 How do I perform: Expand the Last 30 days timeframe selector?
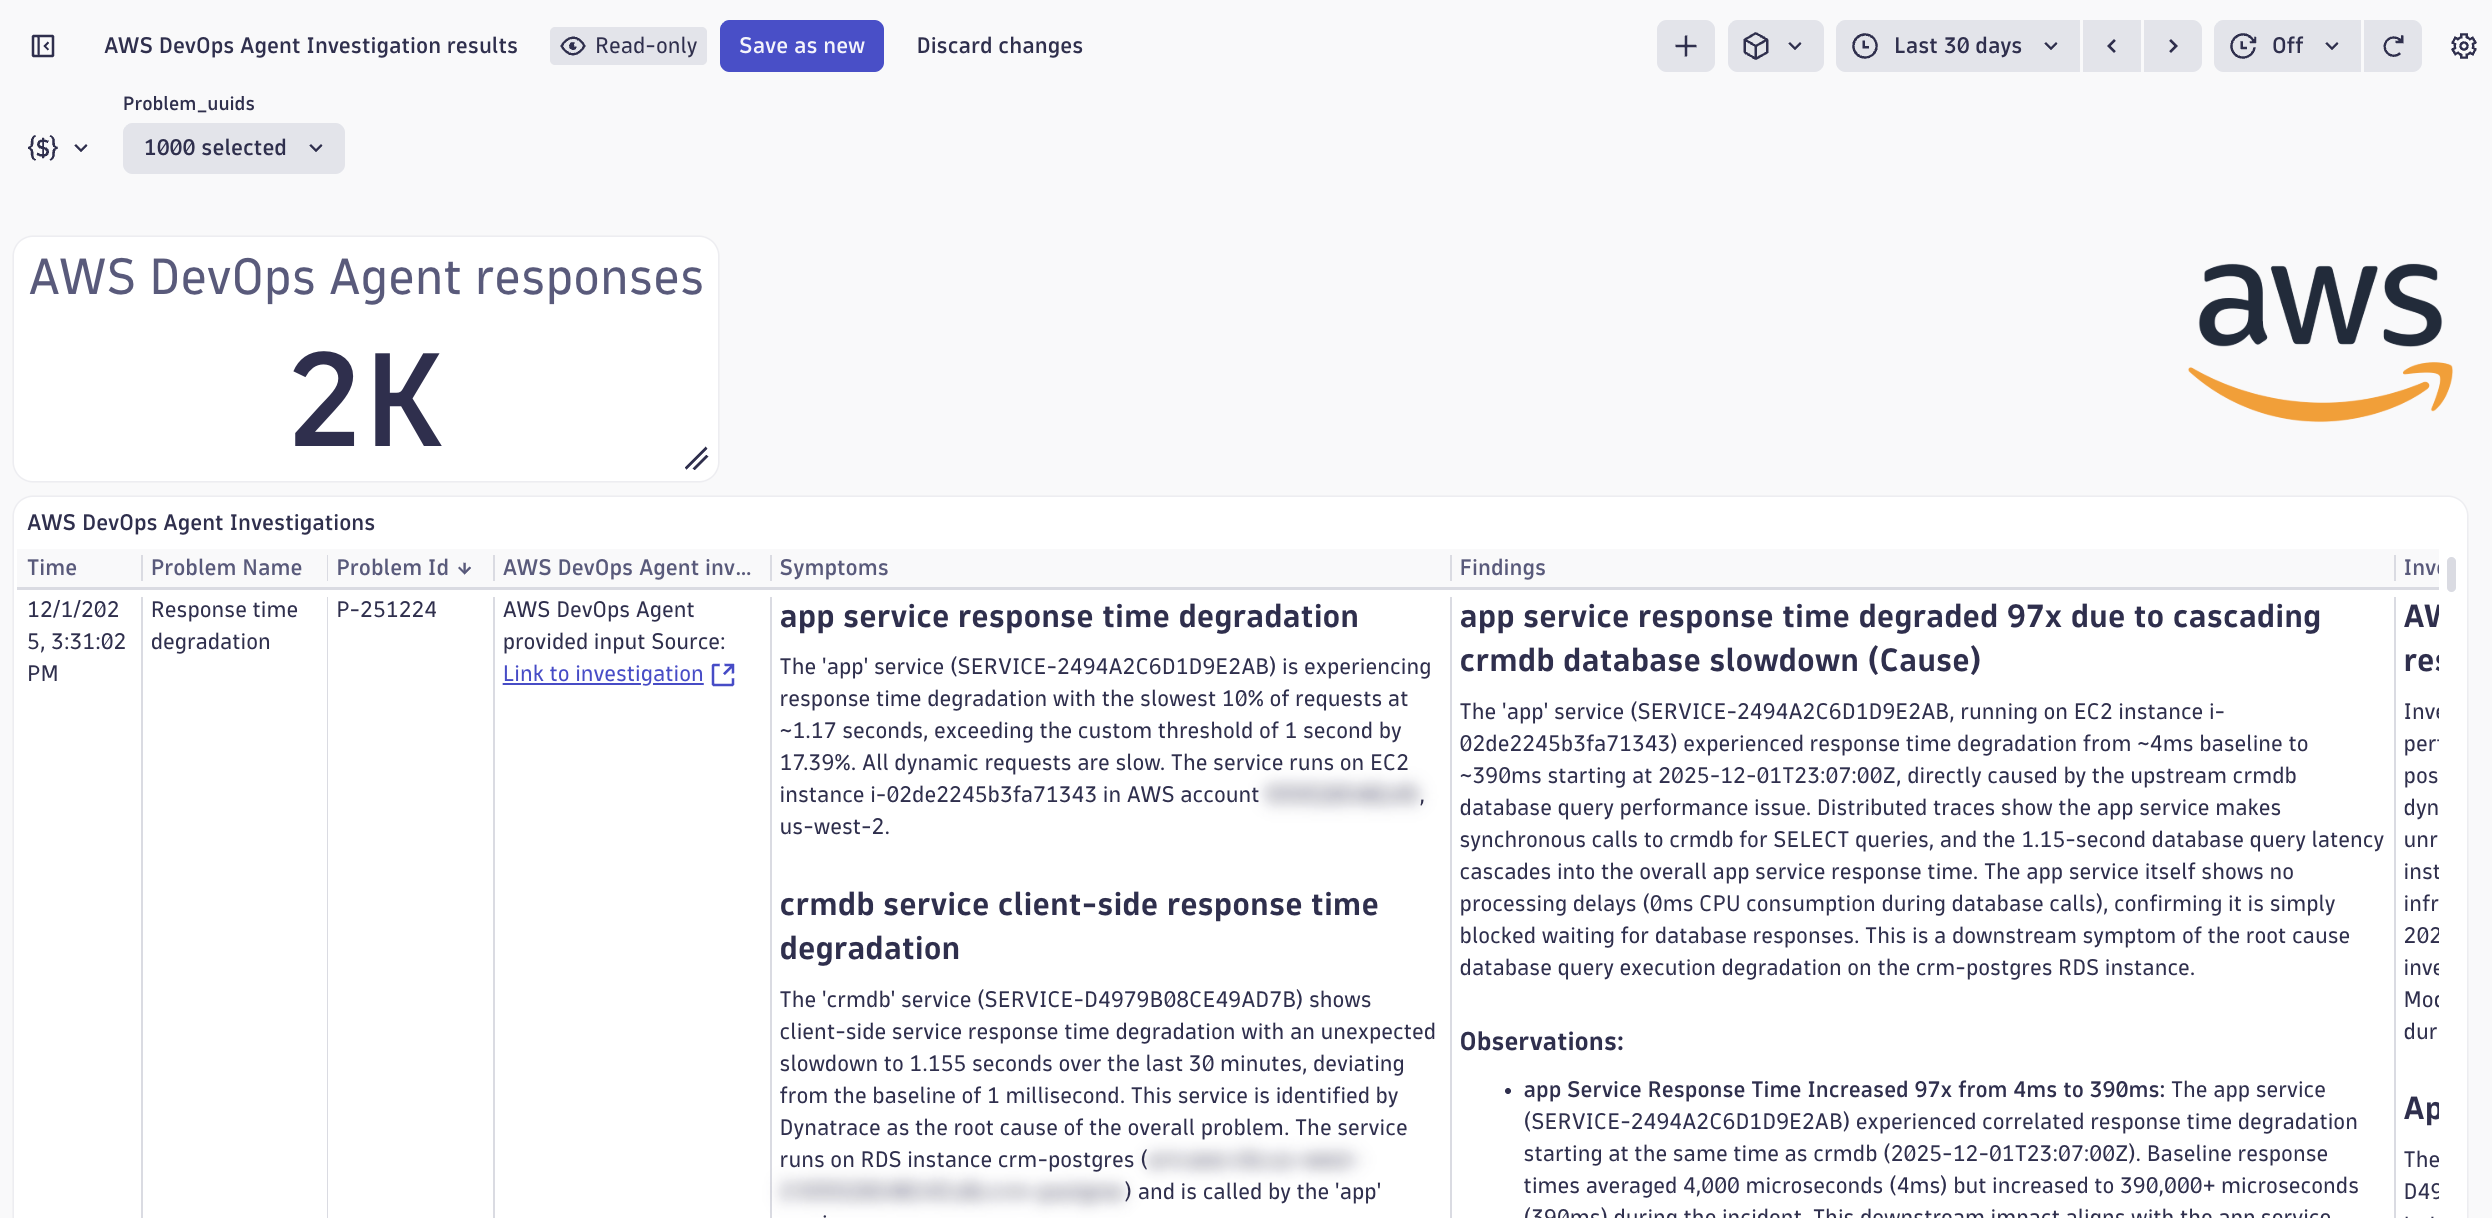click(x=1957, y=46)
